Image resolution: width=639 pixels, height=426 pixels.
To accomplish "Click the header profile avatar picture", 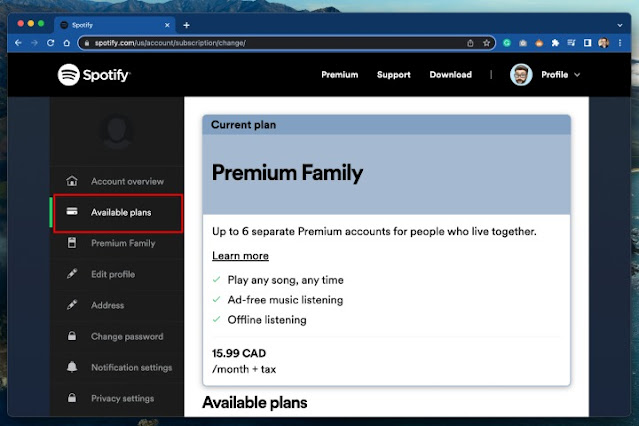I will pos(521,75).
